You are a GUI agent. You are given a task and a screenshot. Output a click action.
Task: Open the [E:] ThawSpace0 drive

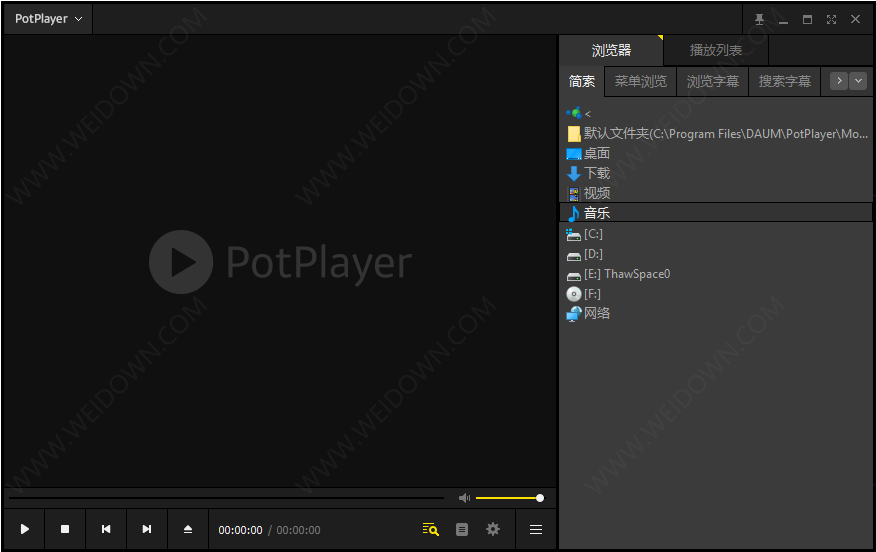(x=626, y=273)
